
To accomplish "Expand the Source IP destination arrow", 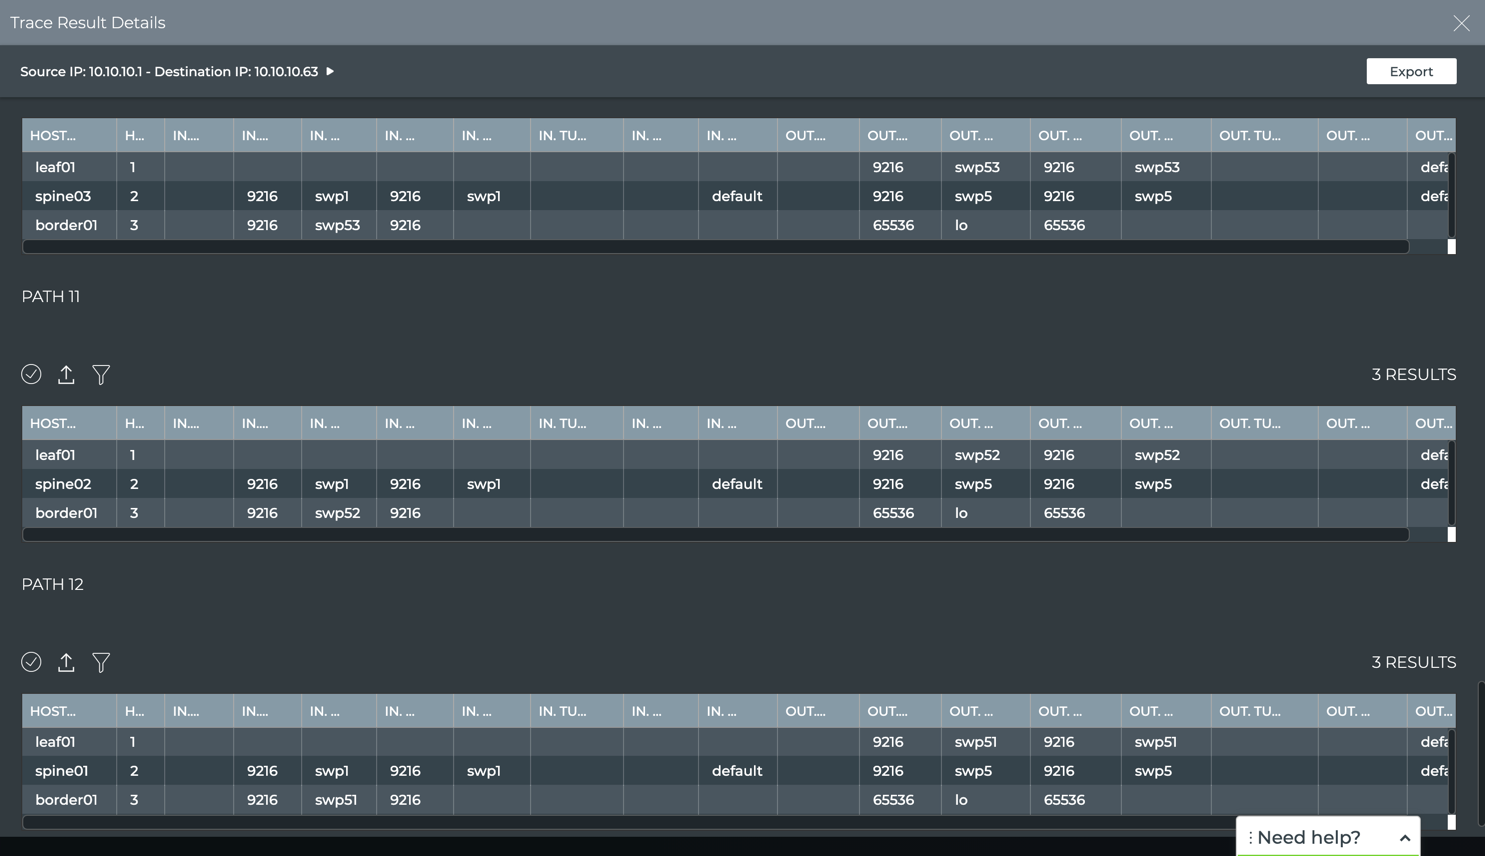I will (x=330, y=72).
